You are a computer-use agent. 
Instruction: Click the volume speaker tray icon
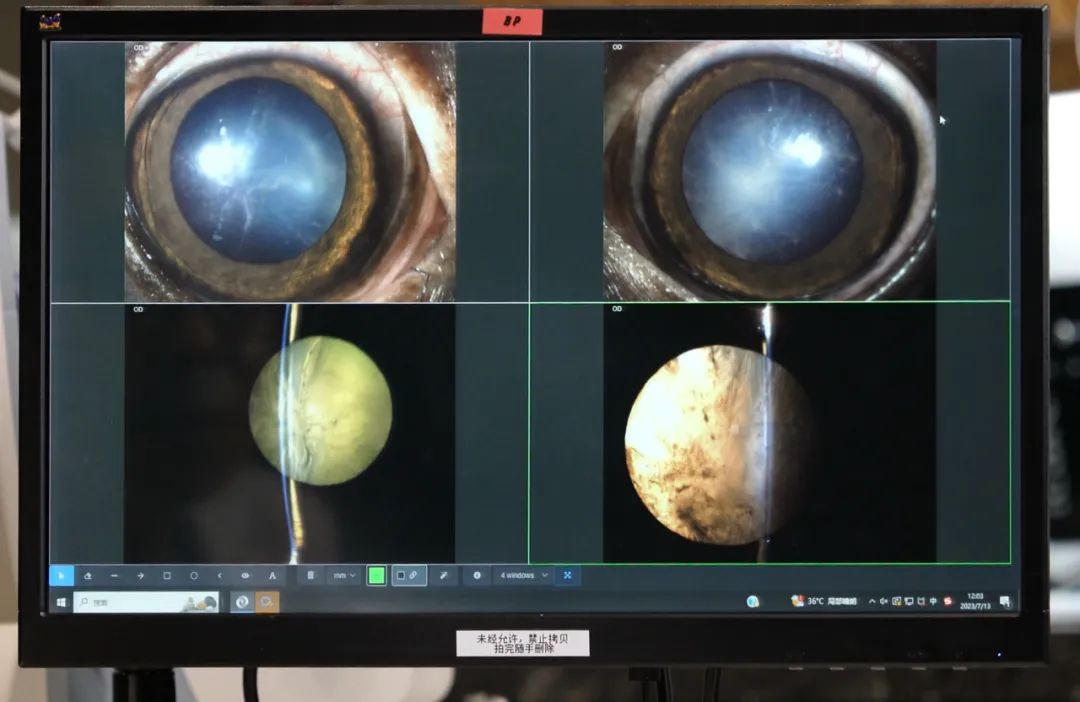(x=884, y=601)
